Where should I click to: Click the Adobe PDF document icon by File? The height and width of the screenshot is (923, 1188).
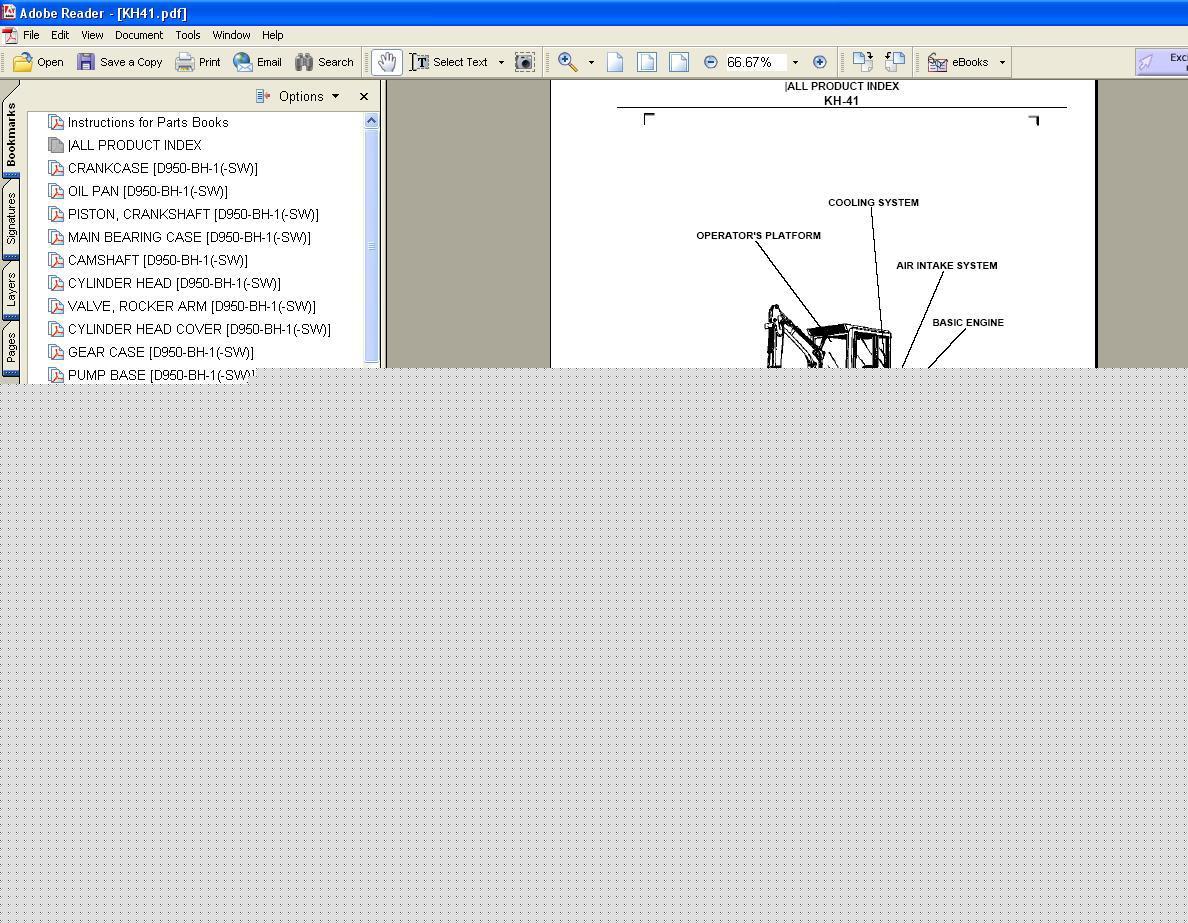click(10, 36)
